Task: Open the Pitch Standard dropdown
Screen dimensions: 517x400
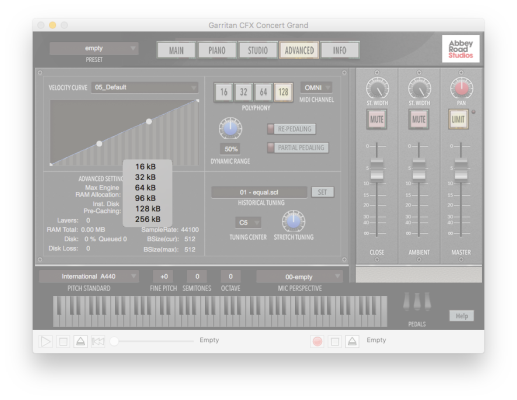Action: (89, 277)
